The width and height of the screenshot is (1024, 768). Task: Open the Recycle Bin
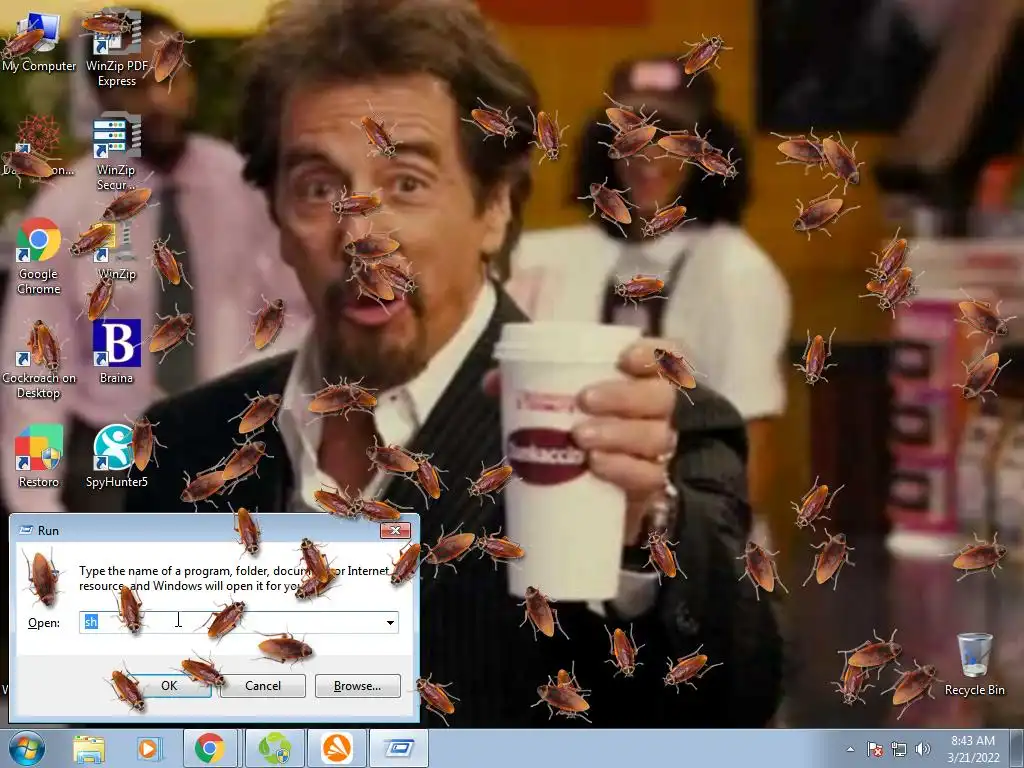coord(974,664)
